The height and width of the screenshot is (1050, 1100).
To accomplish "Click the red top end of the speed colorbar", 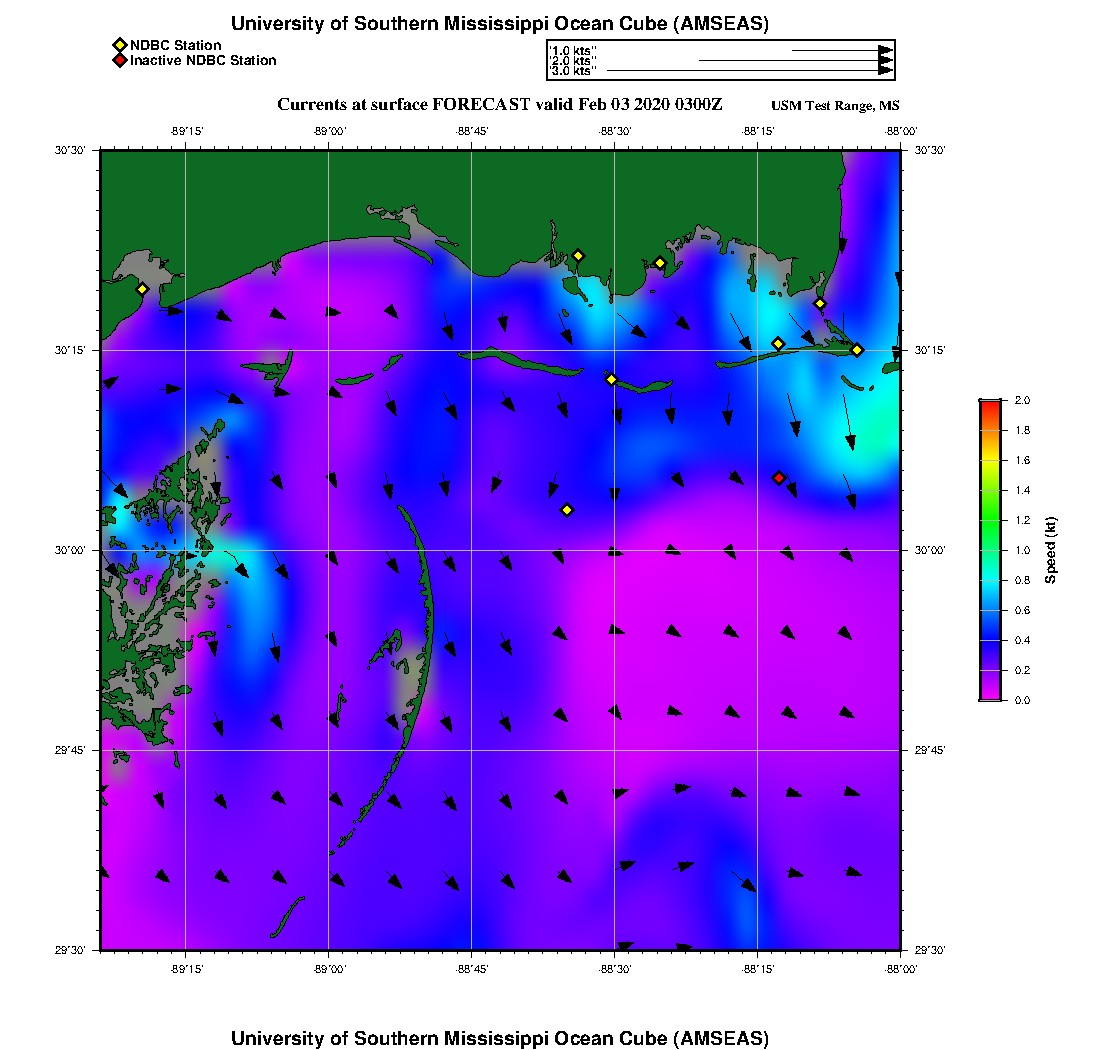I will pos(989,404).
